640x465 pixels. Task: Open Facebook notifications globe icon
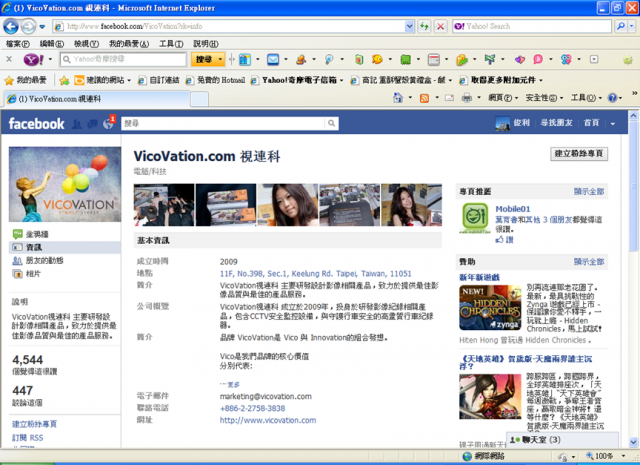pos(108,124)
